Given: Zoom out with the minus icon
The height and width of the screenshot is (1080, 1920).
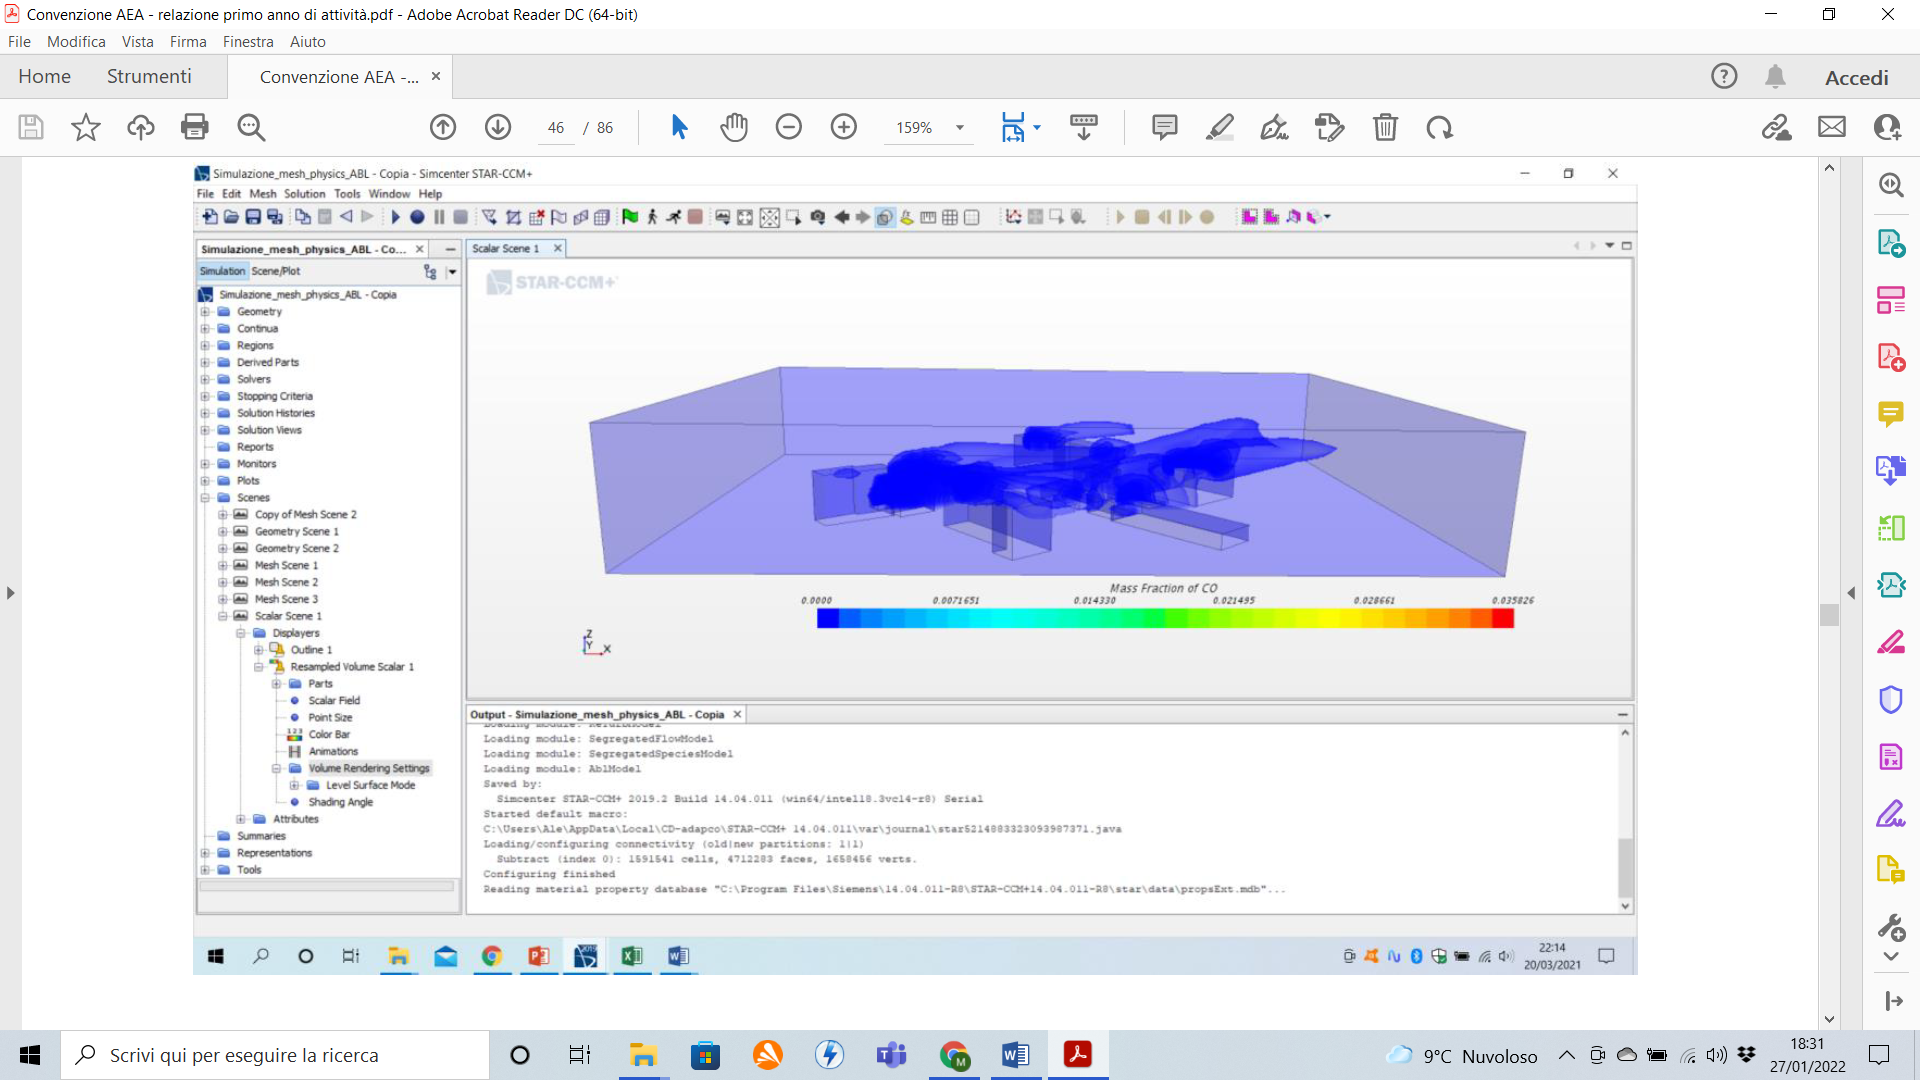Looking at the screenshot, I should point(789,127).
